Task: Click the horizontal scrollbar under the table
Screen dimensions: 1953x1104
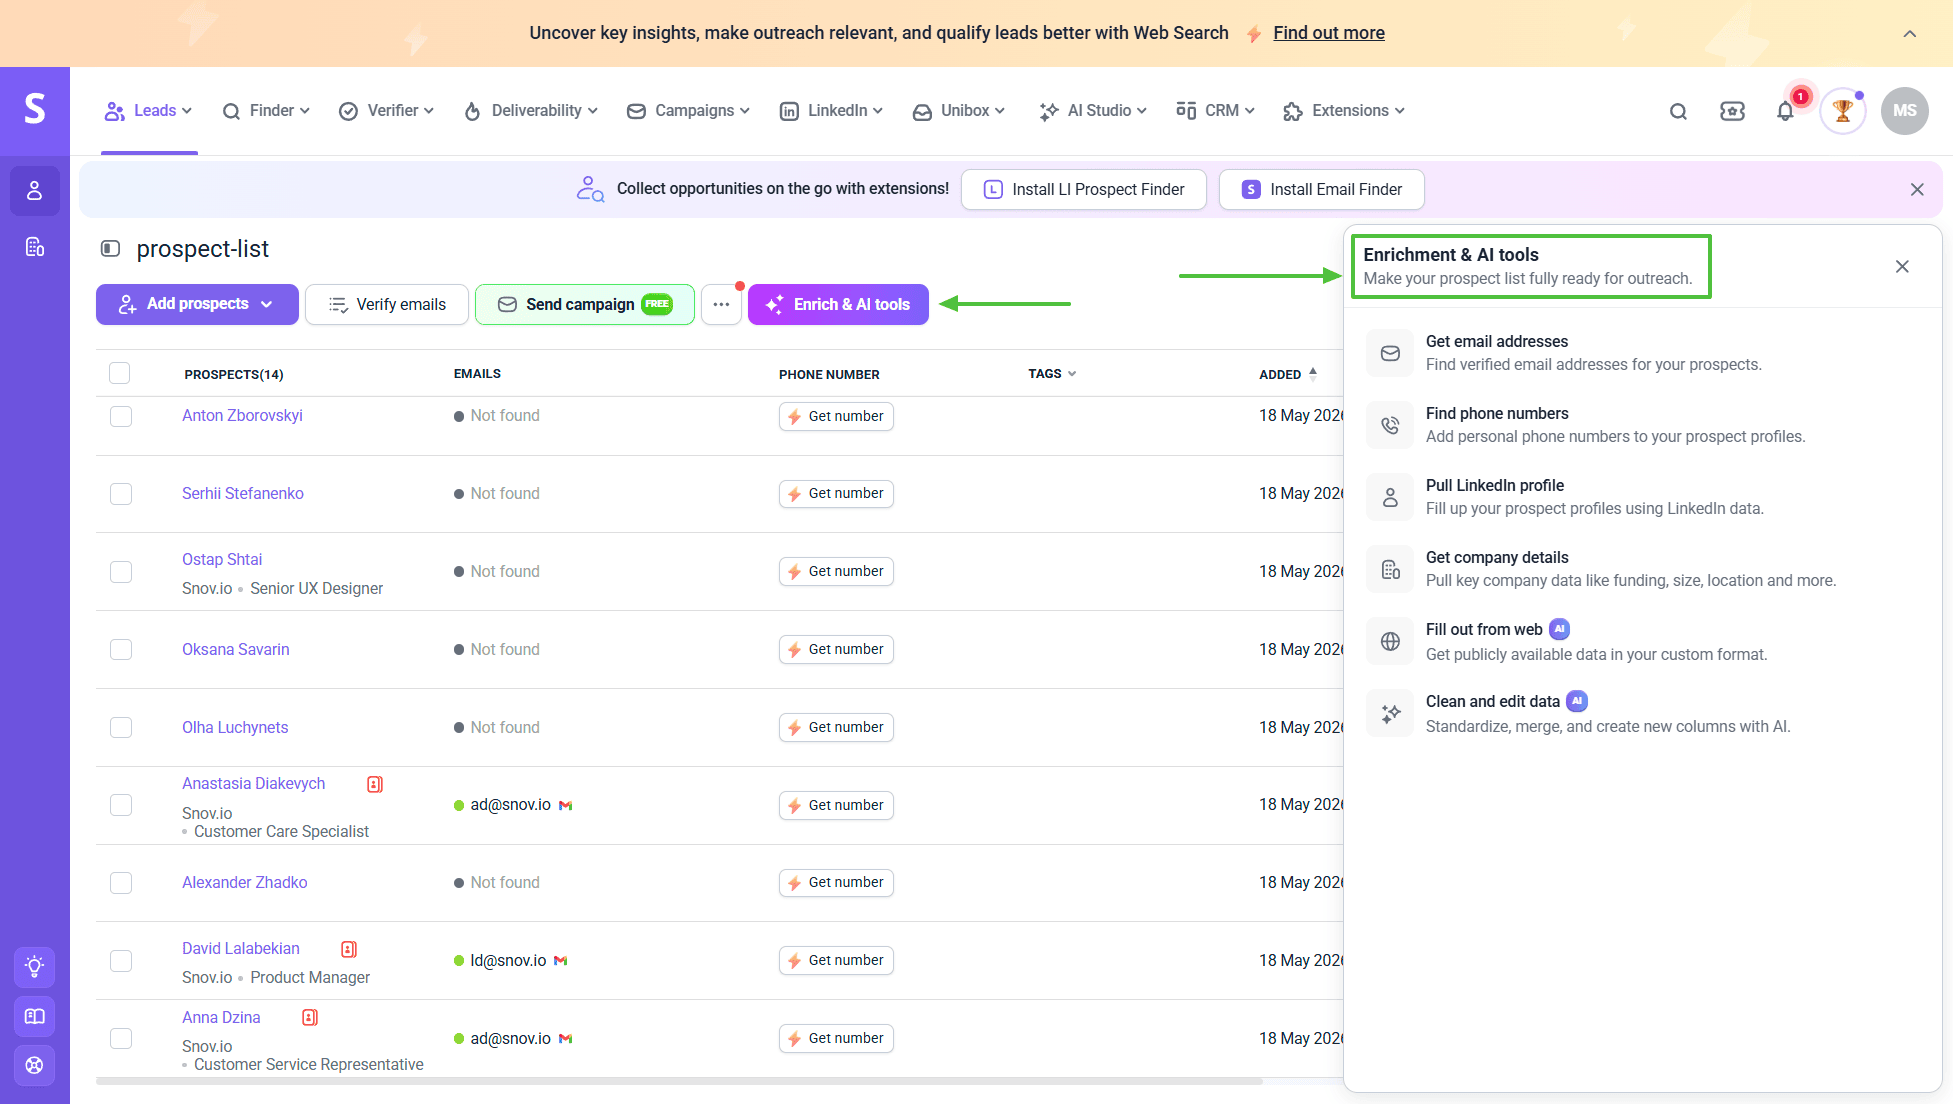Action: [679, 1081]
